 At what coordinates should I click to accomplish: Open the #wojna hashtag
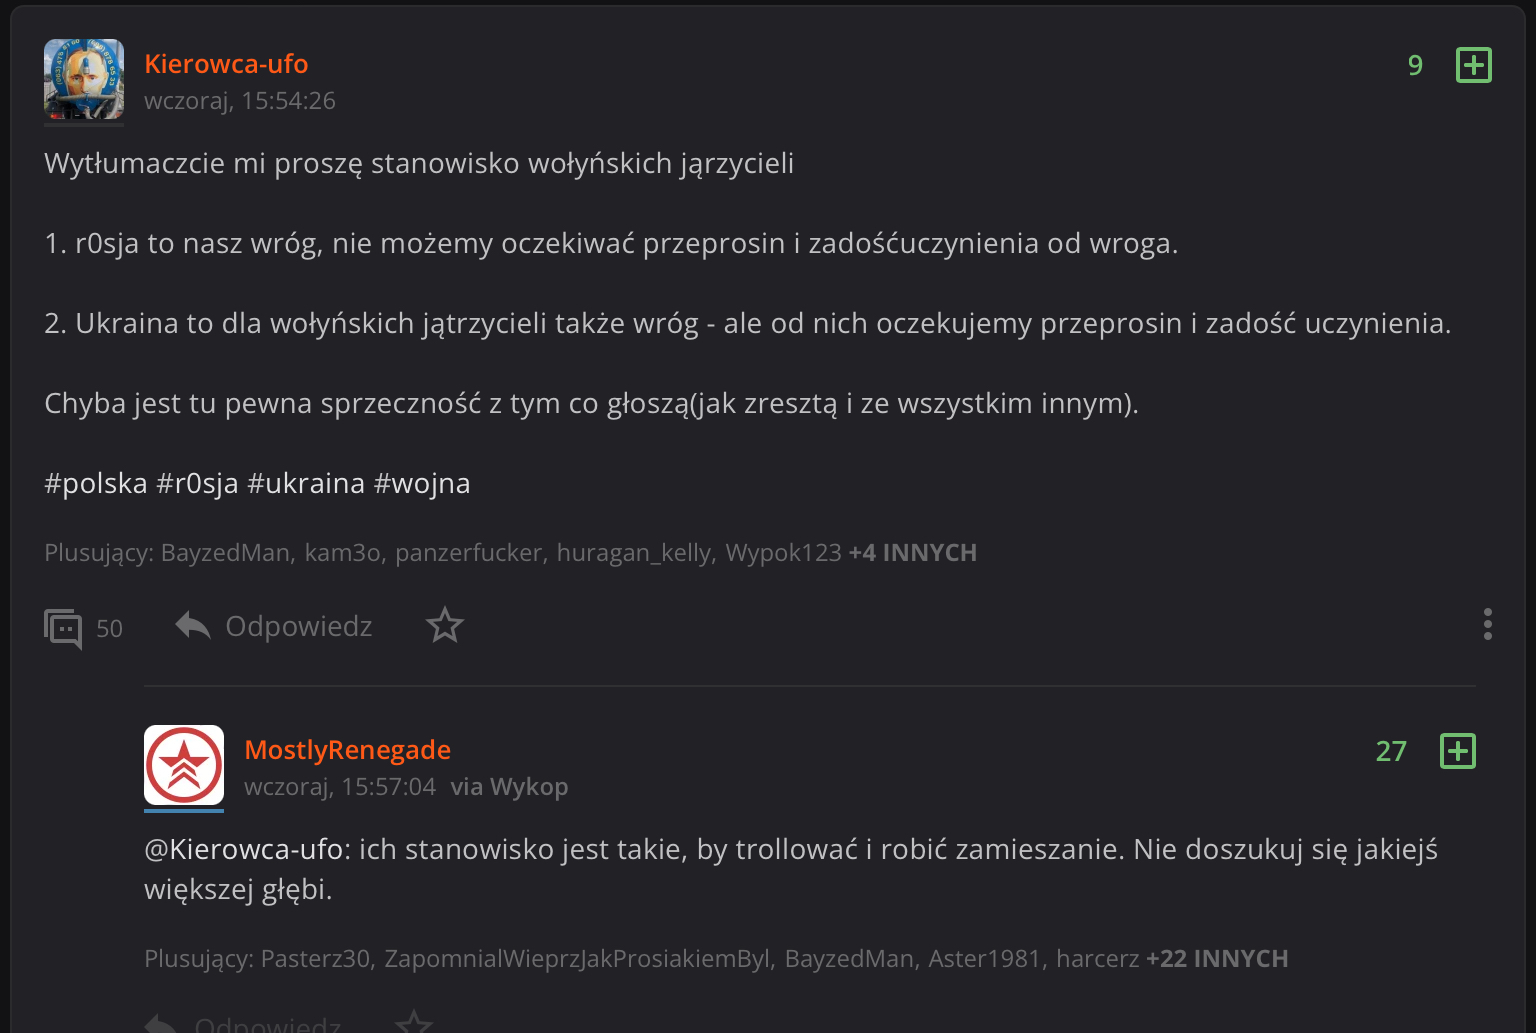(421, 484)
